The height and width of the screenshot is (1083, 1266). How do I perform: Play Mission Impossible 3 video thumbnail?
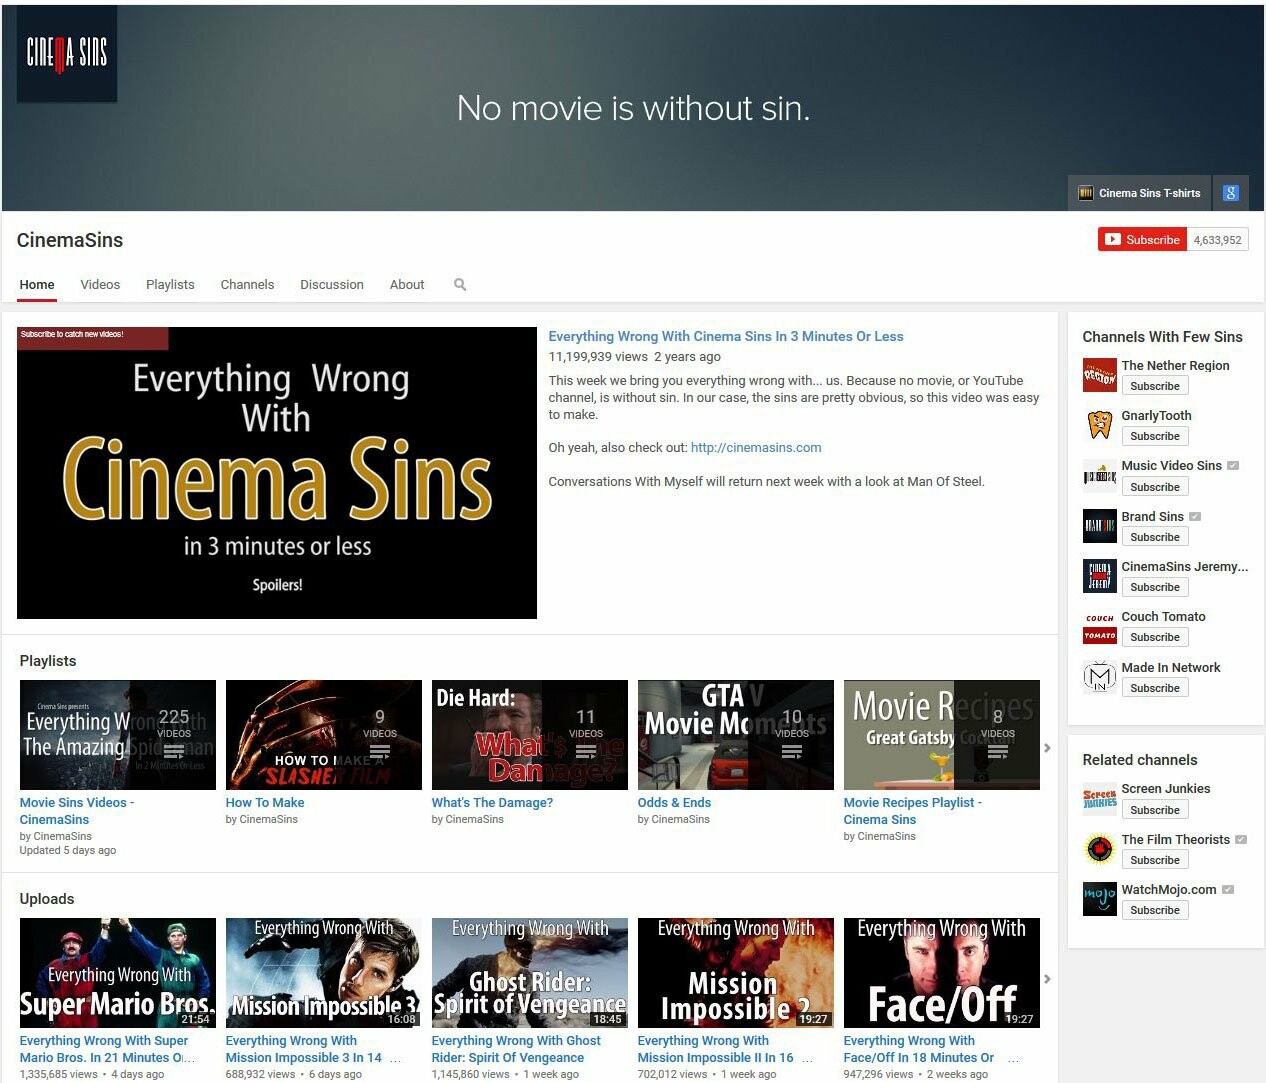[324, 973]
